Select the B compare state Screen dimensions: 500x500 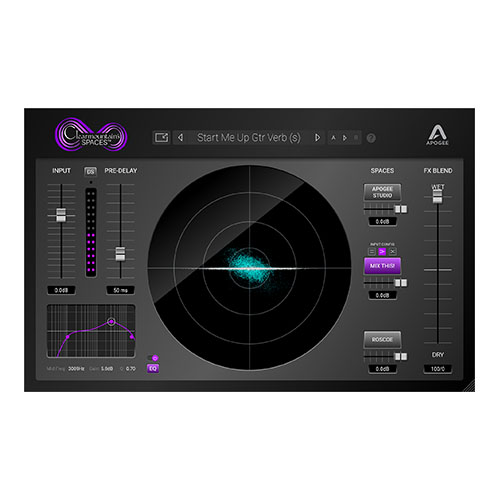coord(356,138)
